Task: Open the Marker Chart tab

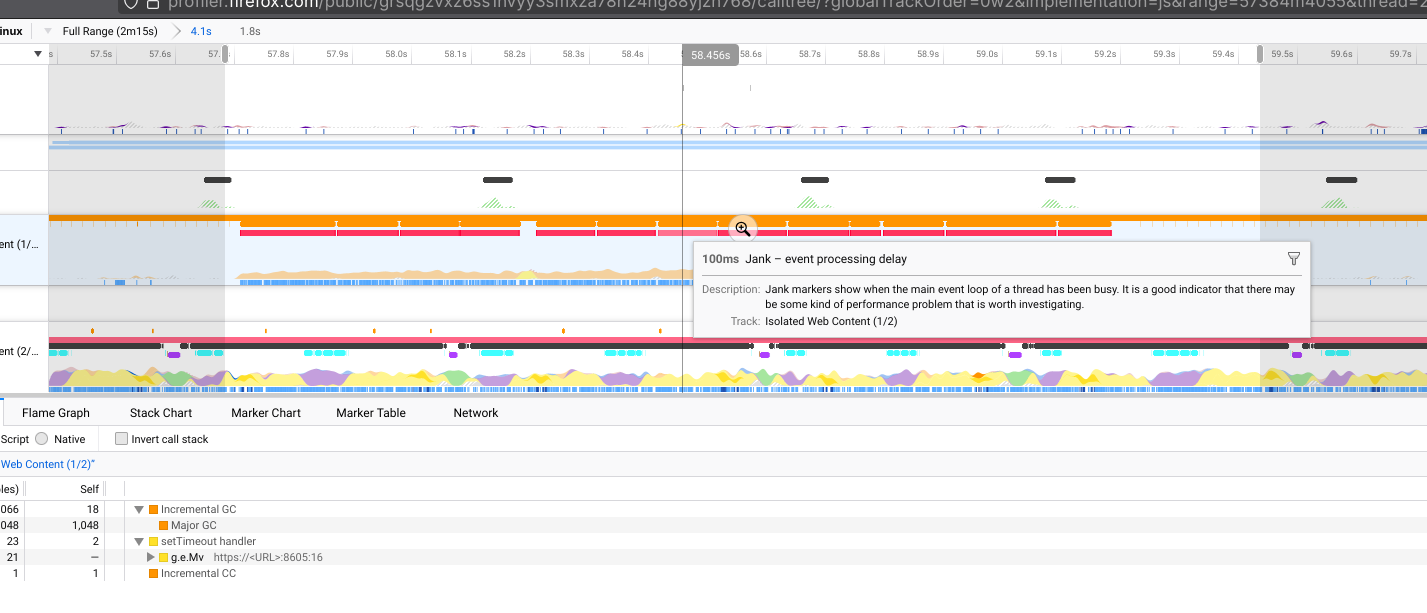Action: 265,413
